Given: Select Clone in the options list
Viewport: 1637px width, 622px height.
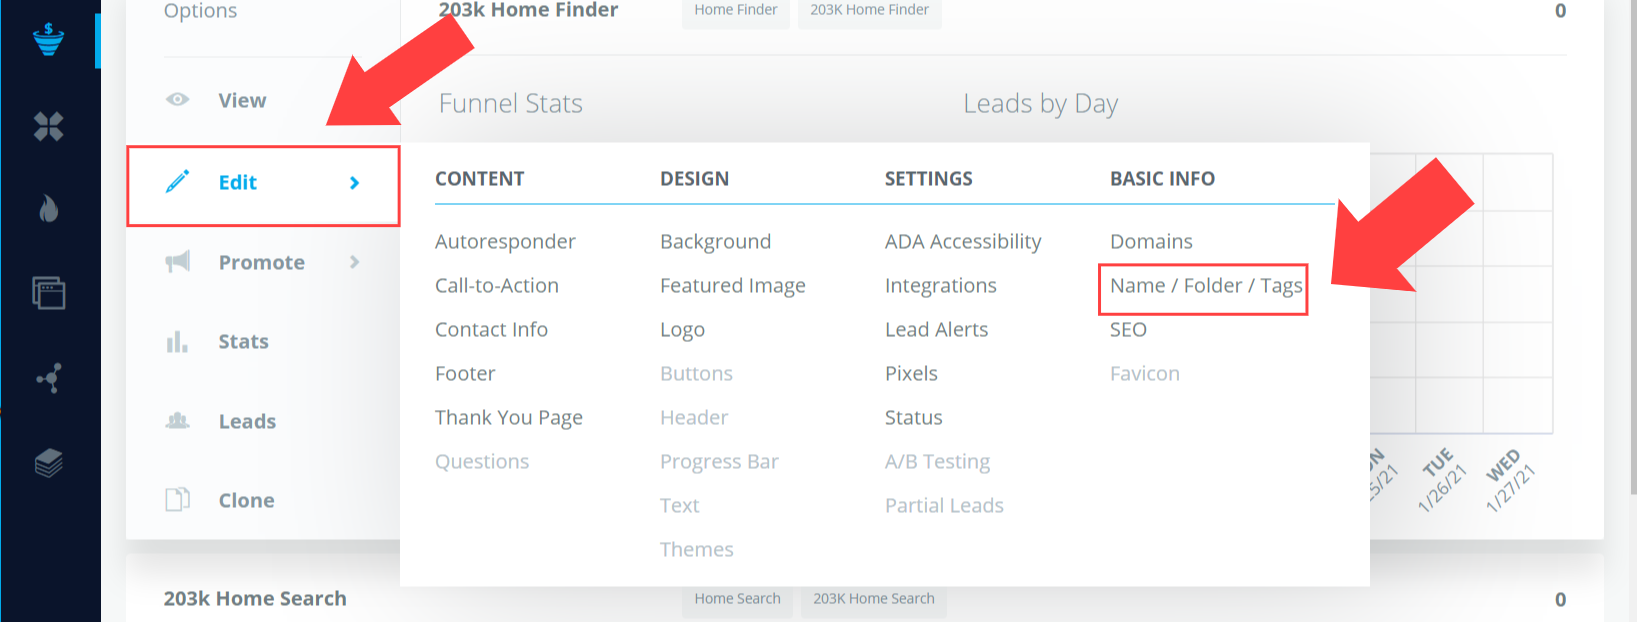Looking at the screenshot, I should 246,501.
